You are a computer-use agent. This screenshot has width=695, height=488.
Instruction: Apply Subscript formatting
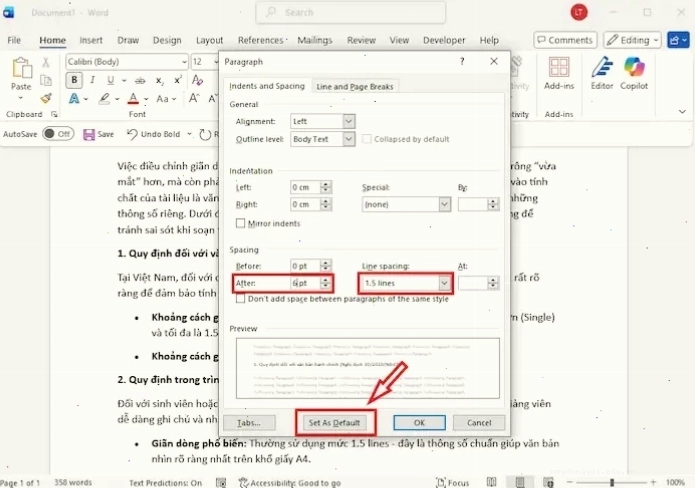click(160, 81)
